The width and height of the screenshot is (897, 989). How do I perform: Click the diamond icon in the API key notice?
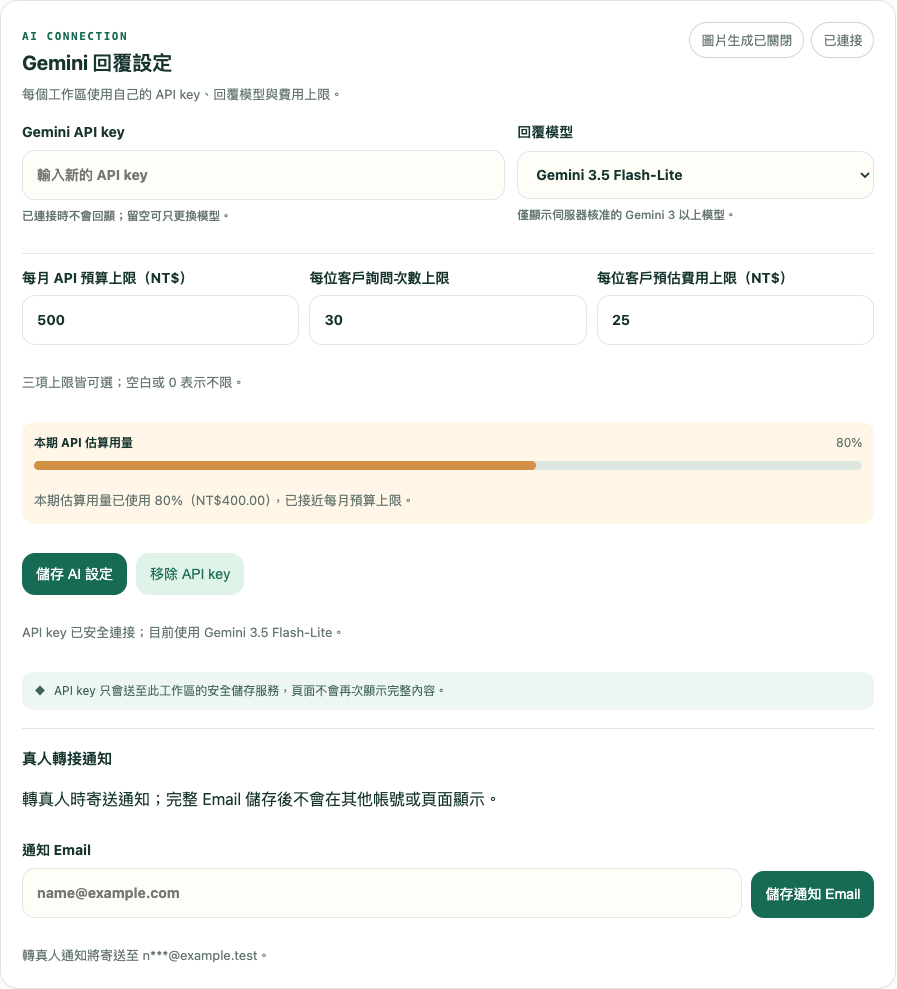click(40, 691)
